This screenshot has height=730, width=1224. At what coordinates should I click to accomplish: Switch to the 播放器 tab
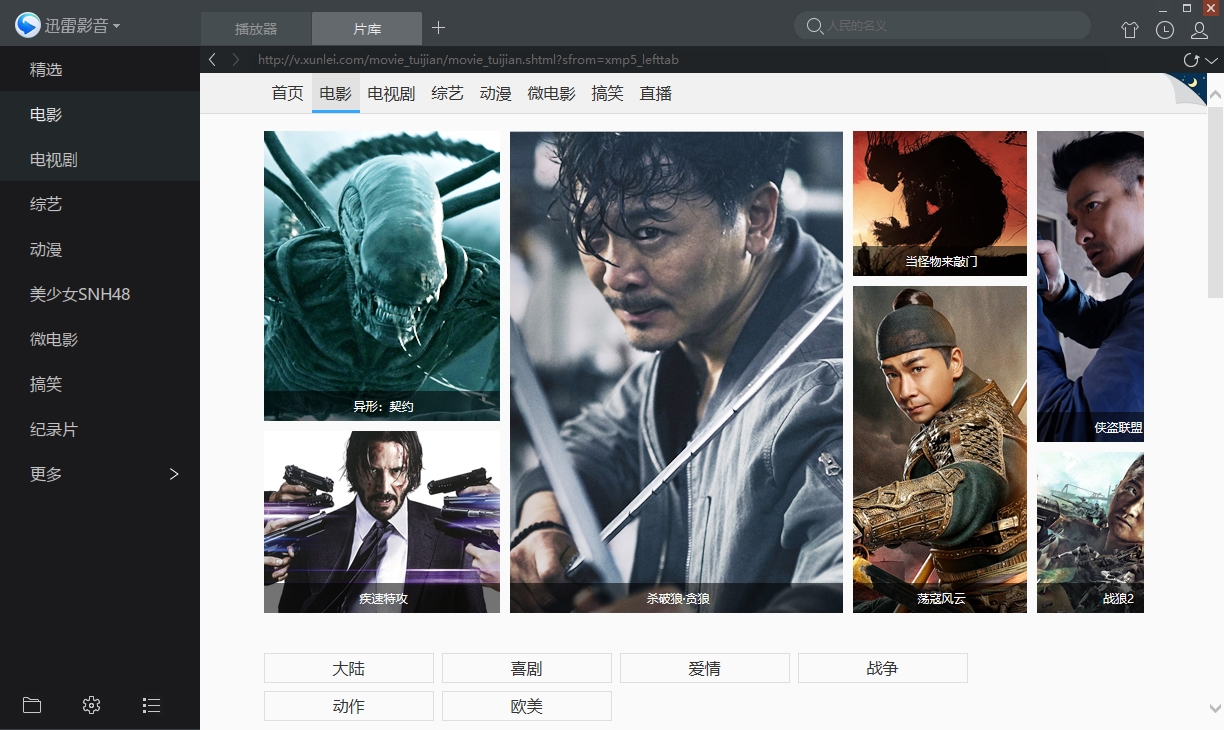[256, 29]
